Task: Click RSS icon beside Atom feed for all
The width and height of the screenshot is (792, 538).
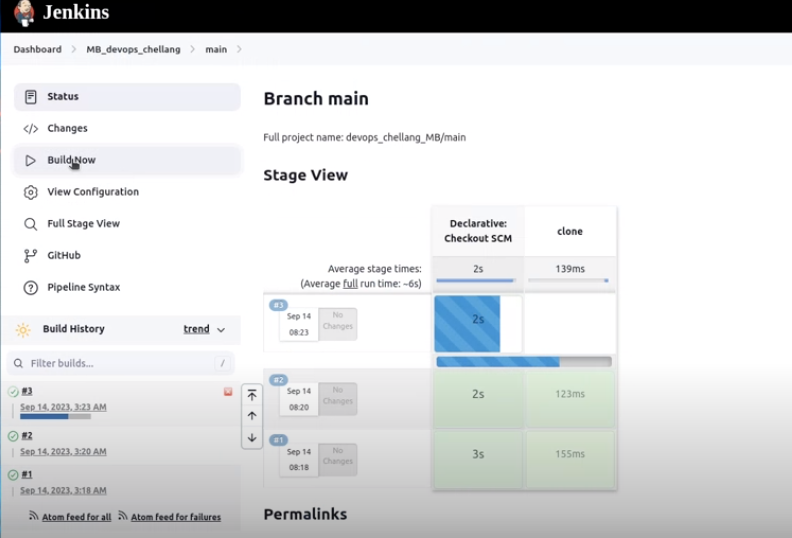Action: [x=33, y=516]
